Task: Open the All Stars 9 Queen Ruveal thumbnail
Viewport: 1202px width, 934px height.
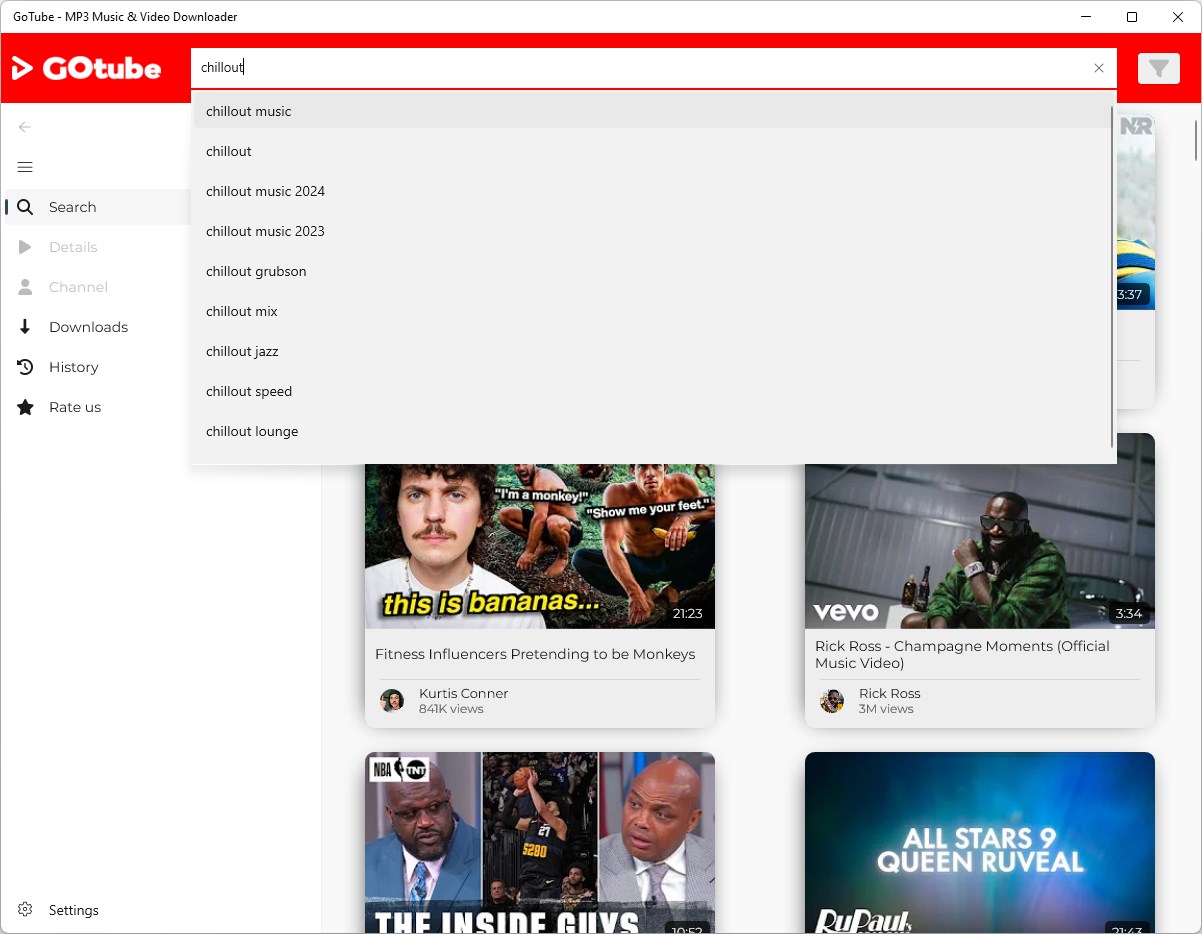Action: pos(980,843)
